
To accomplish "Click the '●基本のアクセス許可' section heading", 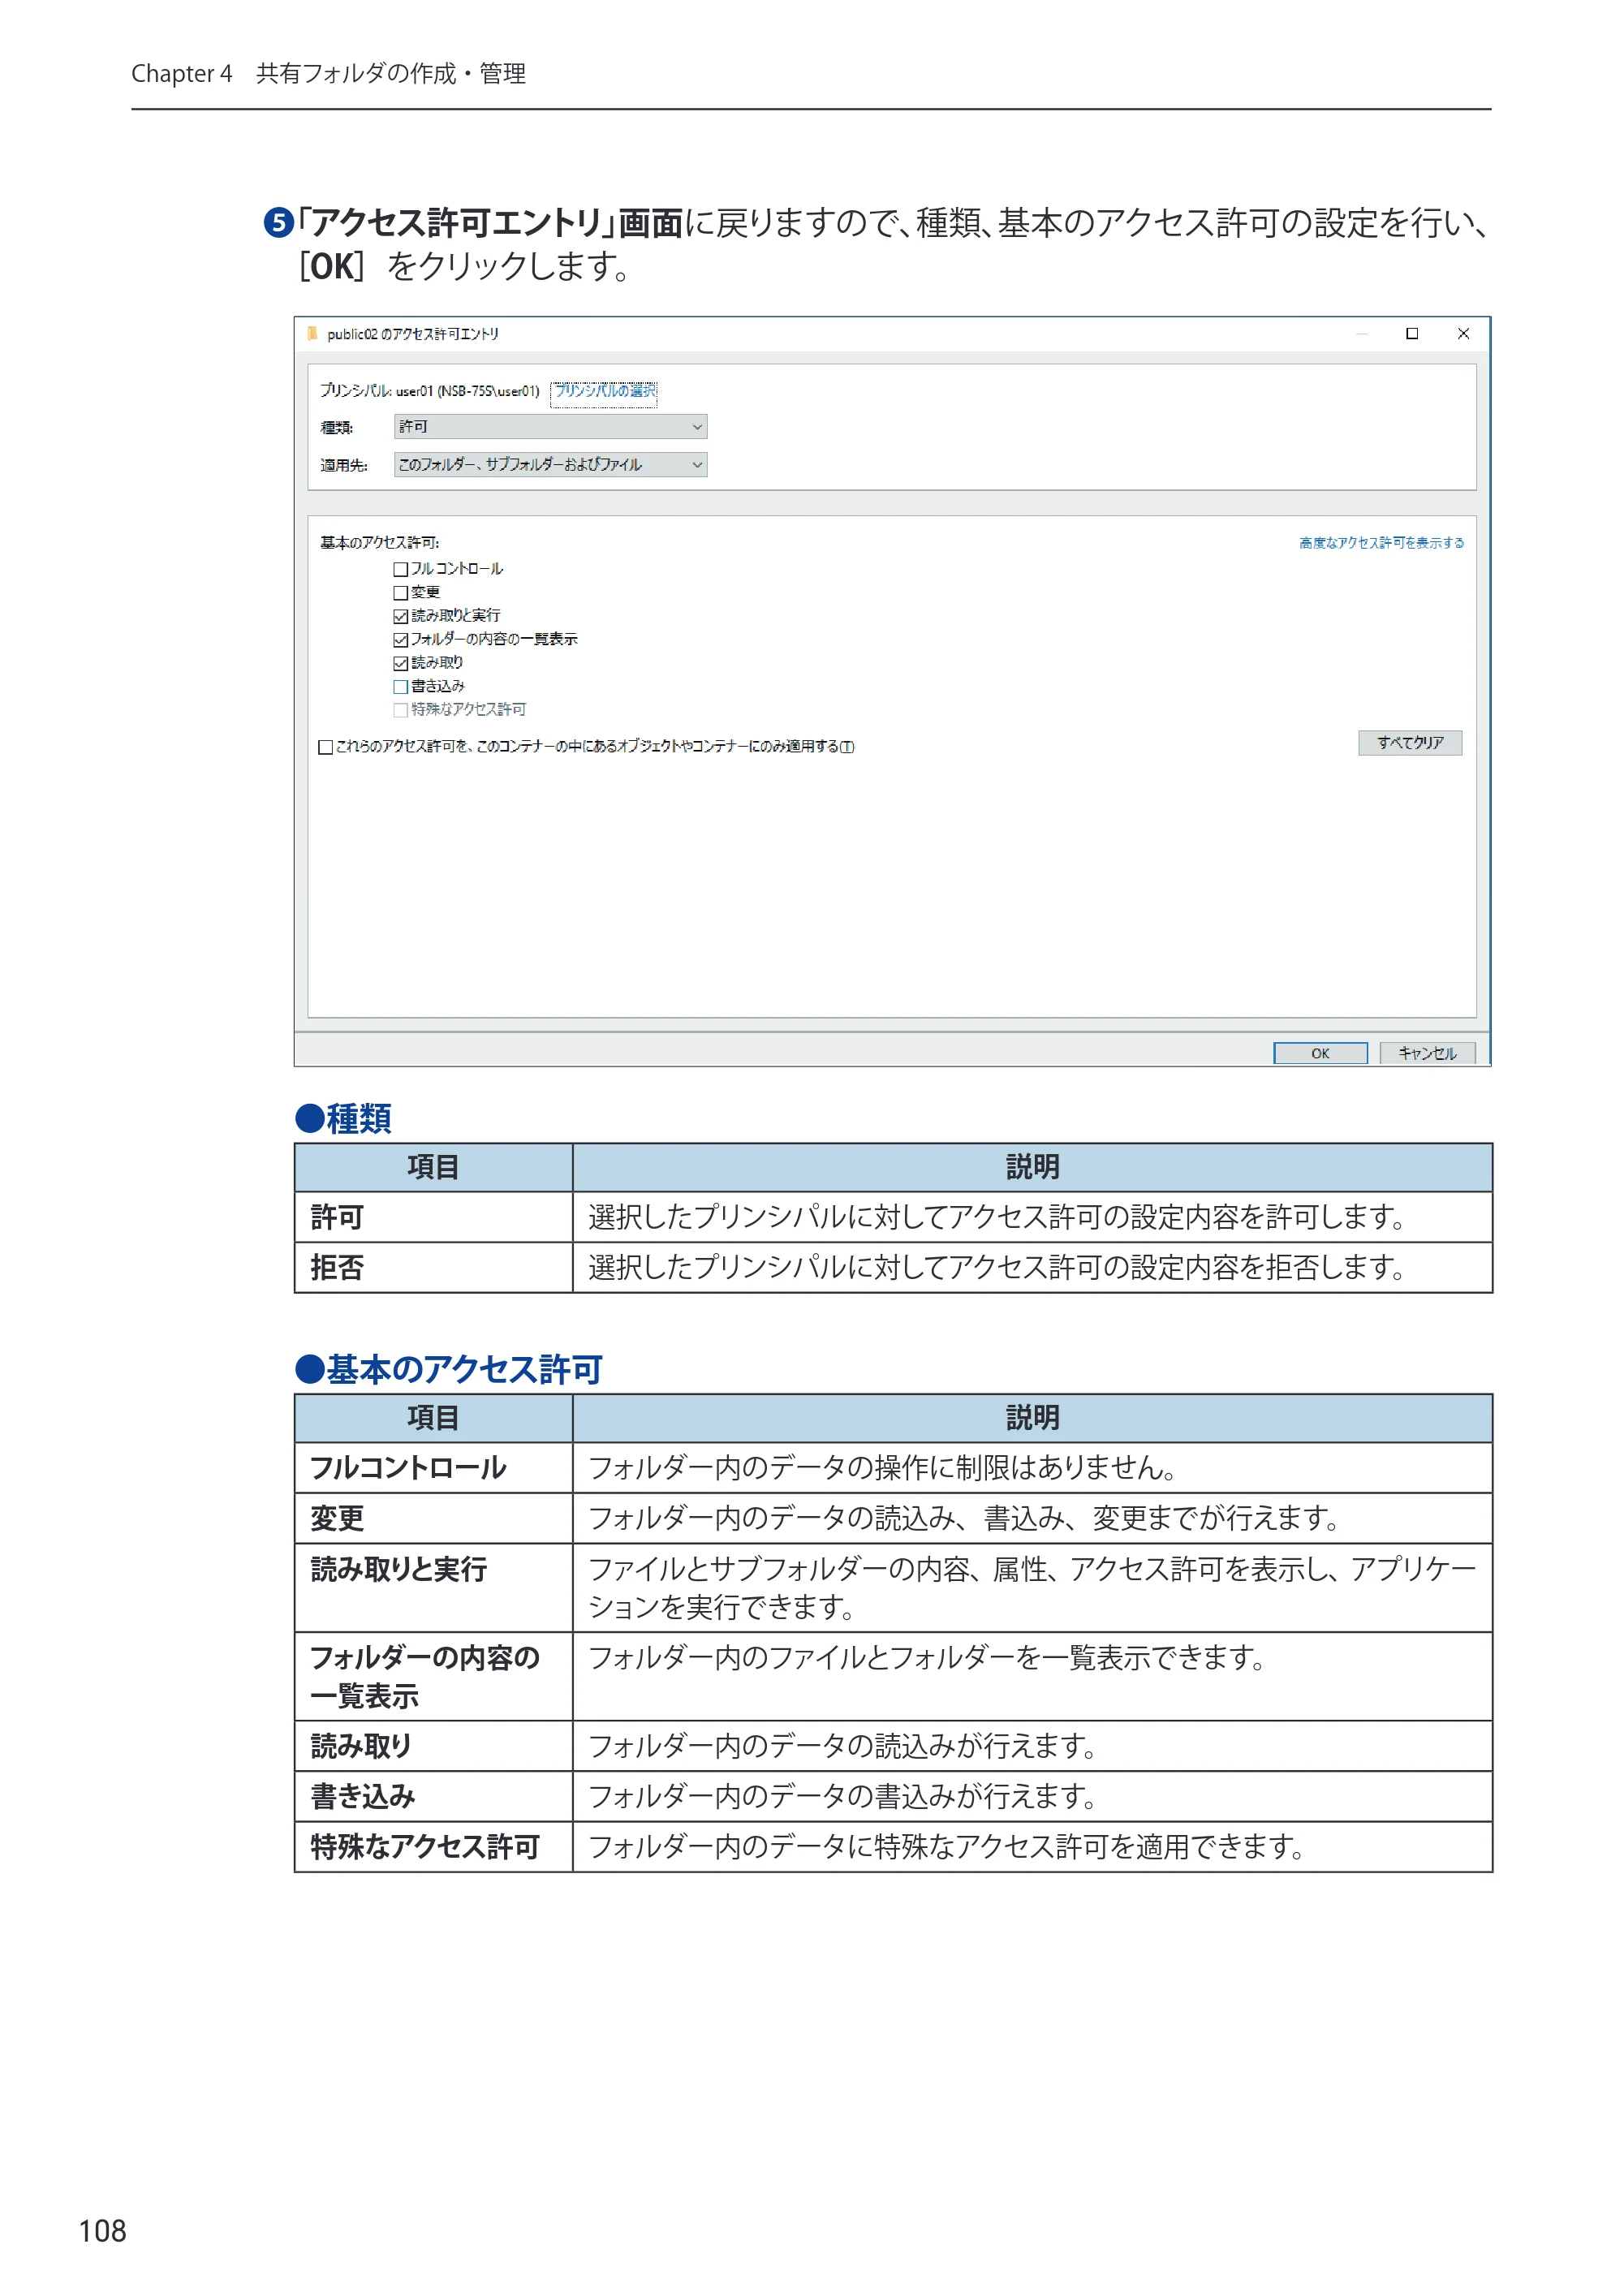I will 448,1369.
